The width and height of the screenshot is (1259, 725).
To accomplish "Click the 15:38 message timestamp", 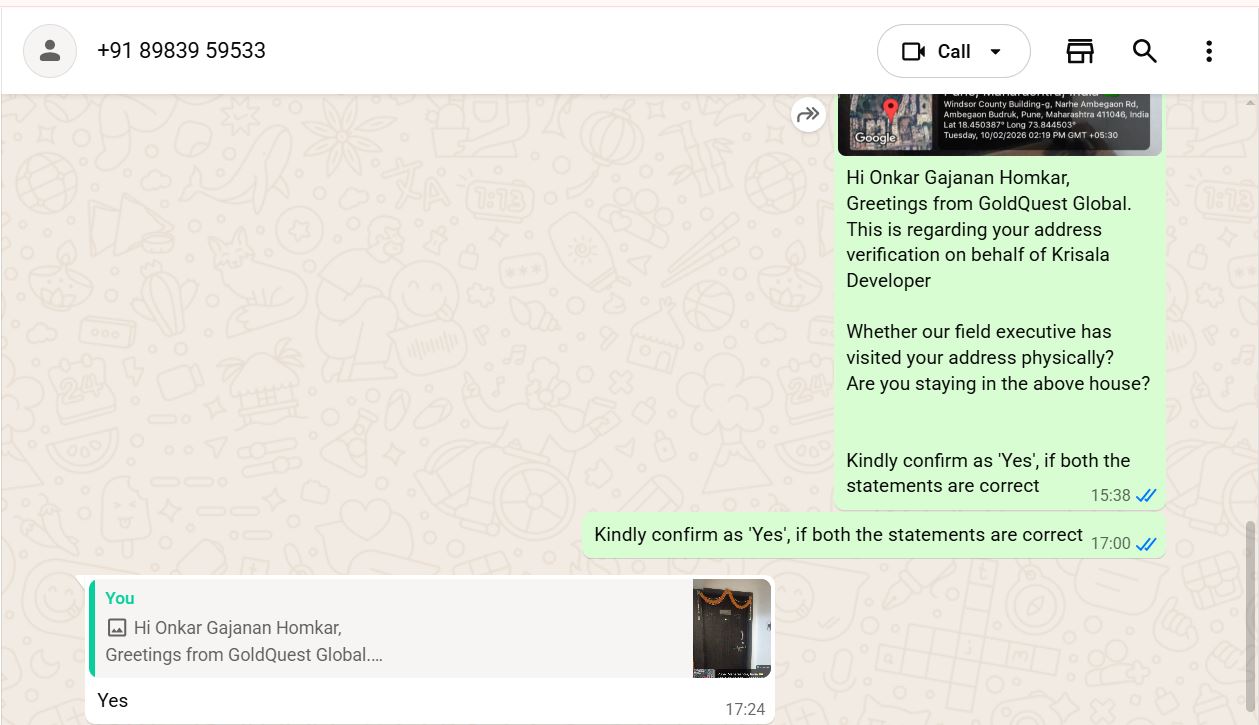I will (x=1110, y=495).
